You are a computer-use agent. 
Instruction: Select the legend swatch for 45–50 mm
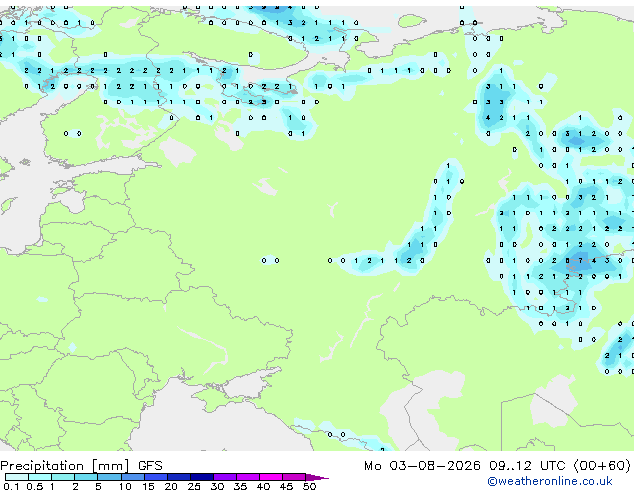294,477
